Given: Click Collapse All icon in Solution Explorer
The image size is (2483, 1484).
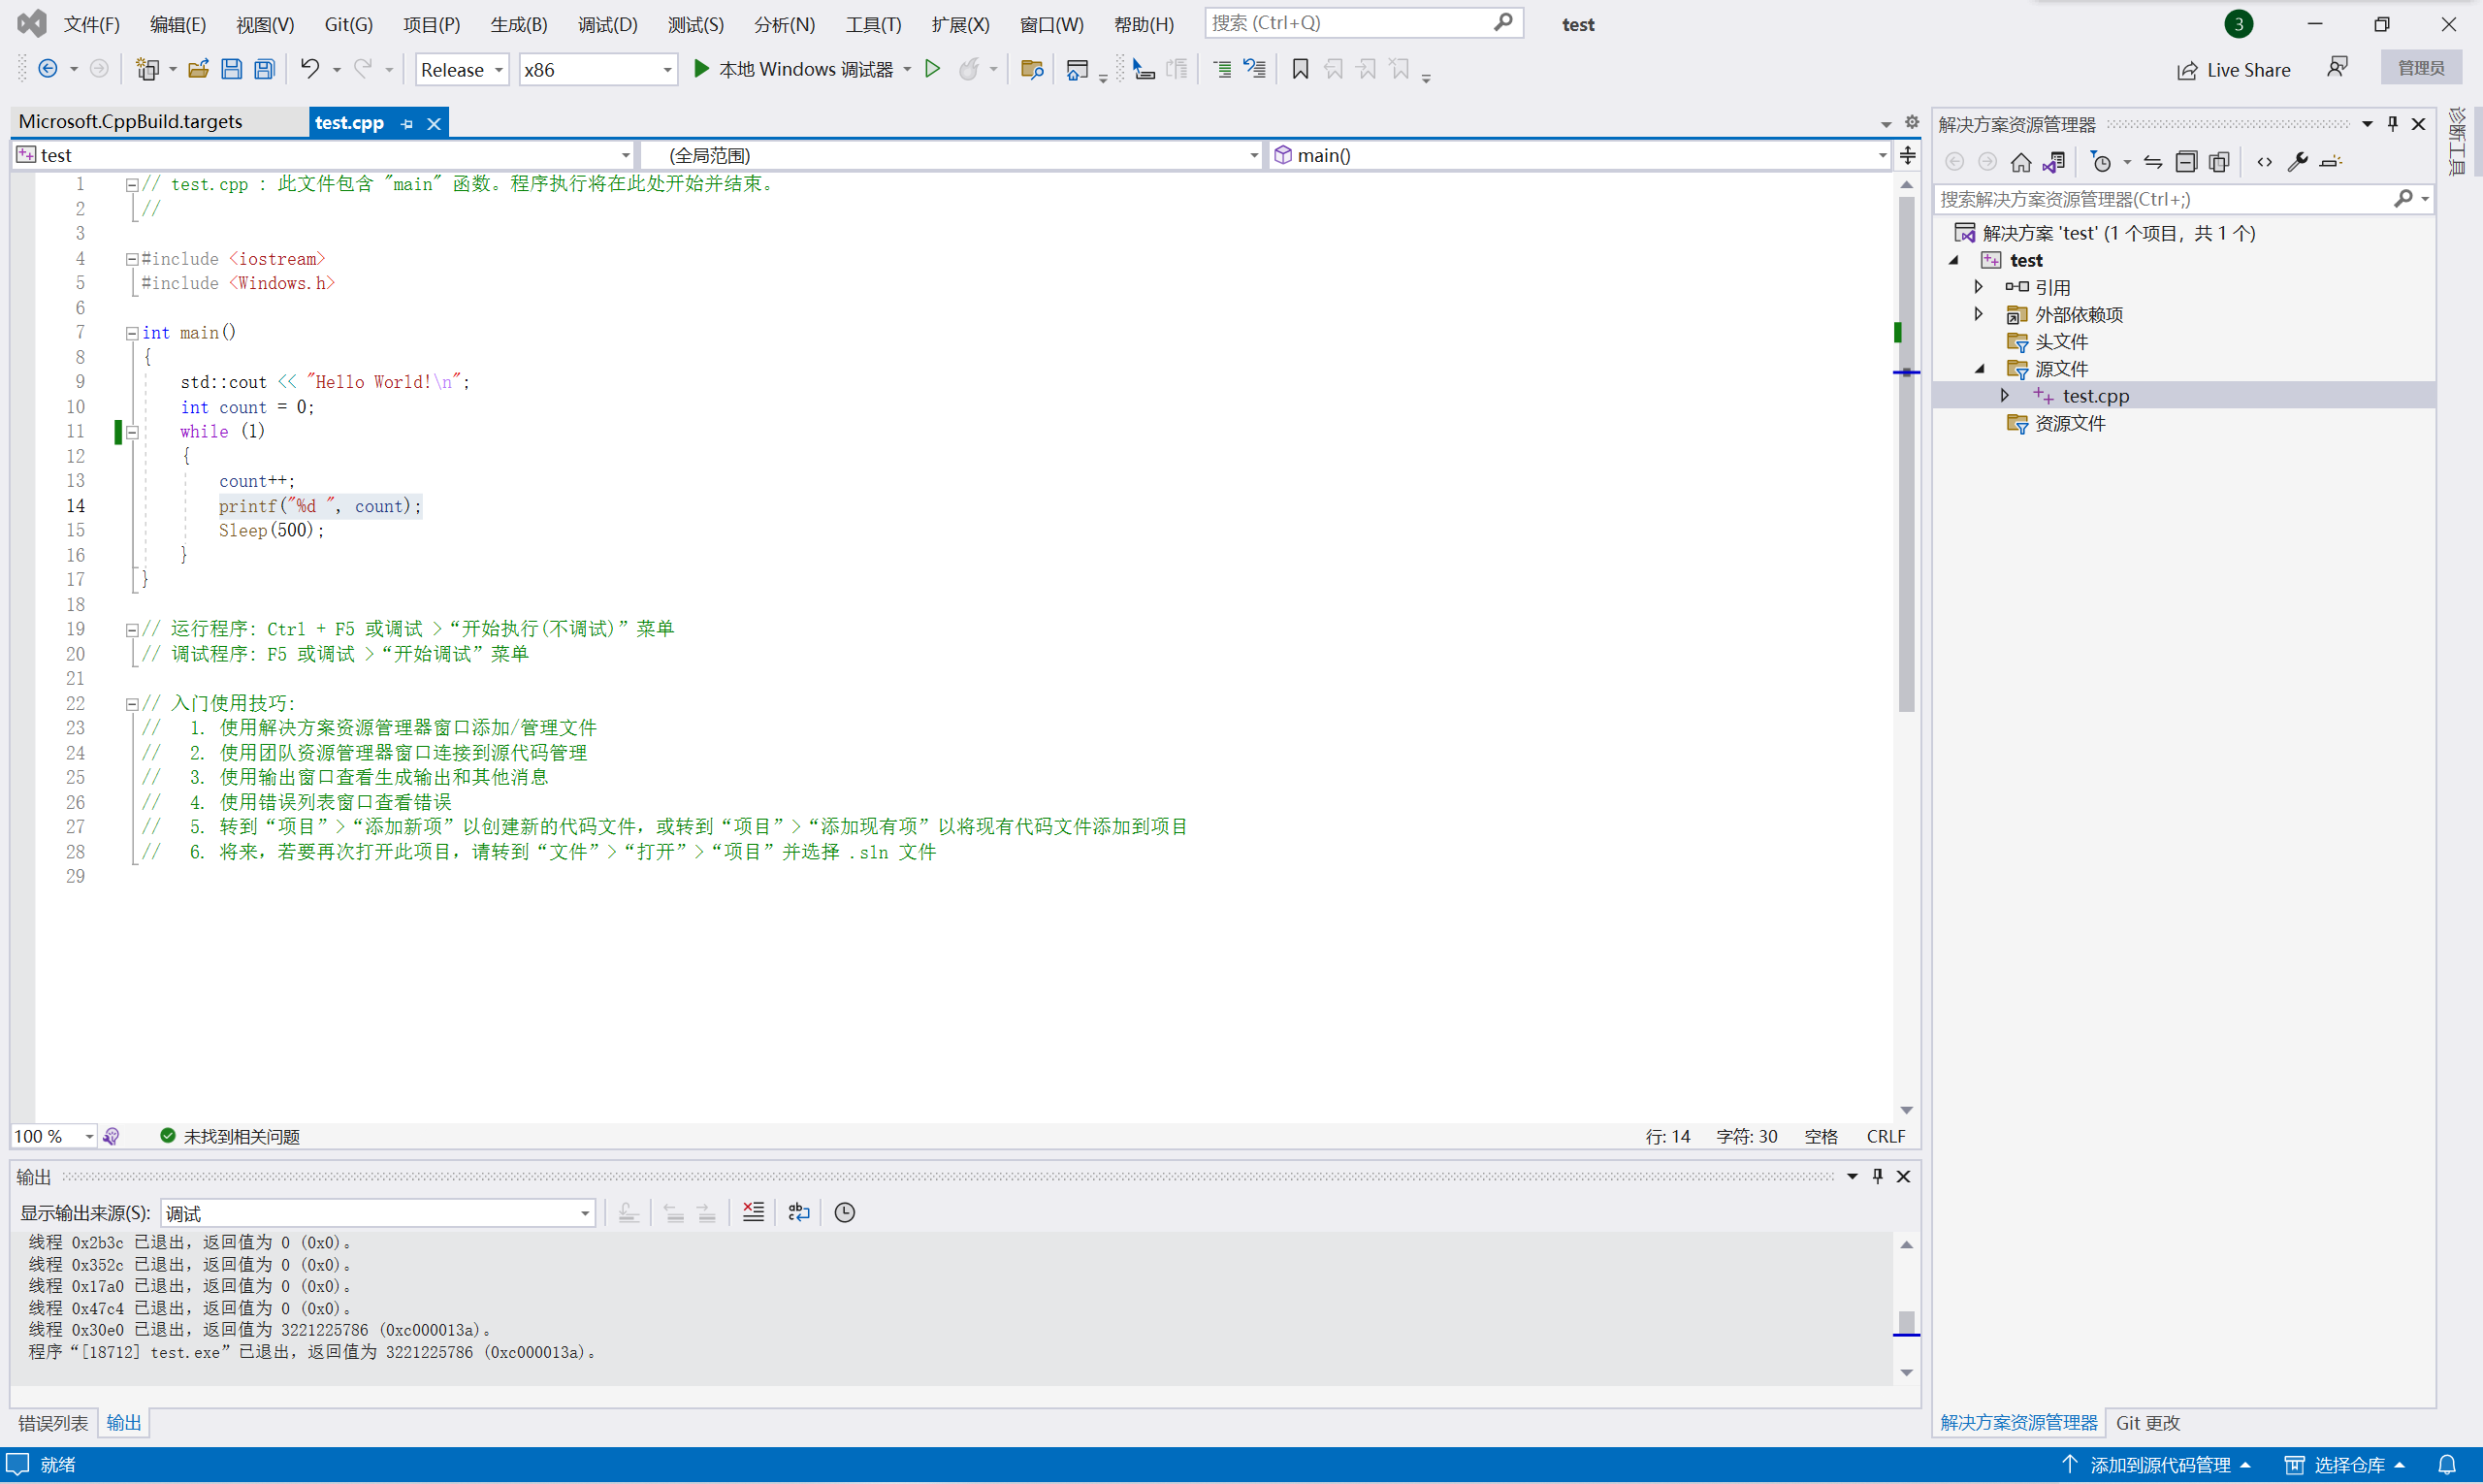Looking at the screenshot, I should (x=2186, y=162).
